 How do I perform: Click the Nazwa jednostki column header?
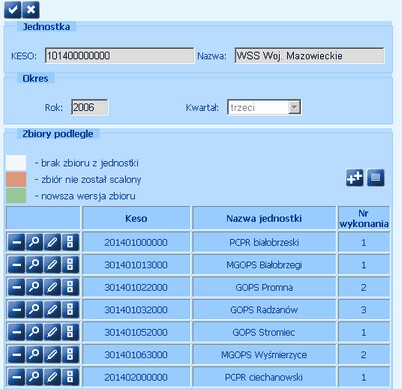click(264, 218)
